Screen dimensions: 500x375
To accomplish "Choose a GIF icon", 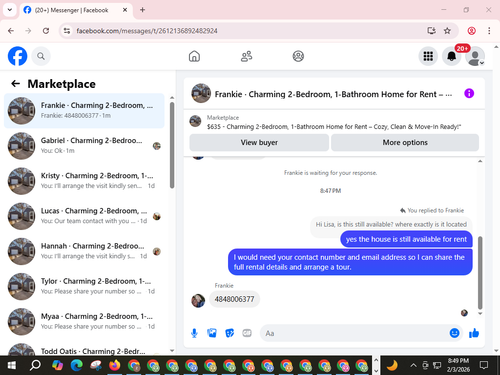I will (247, 333).
